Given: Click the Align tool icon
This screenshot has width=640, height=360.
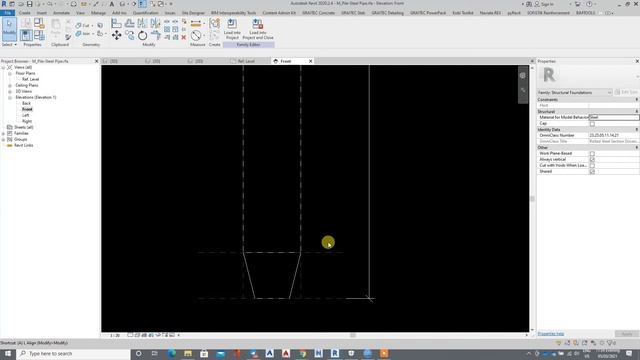Looking at the screenshot, I should pos(116,23).
